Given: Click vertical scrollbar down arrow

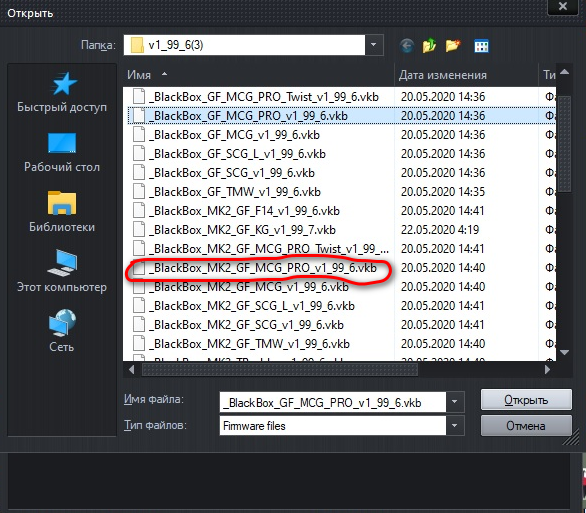Looking at the screenshot, I should pos(564,352).
